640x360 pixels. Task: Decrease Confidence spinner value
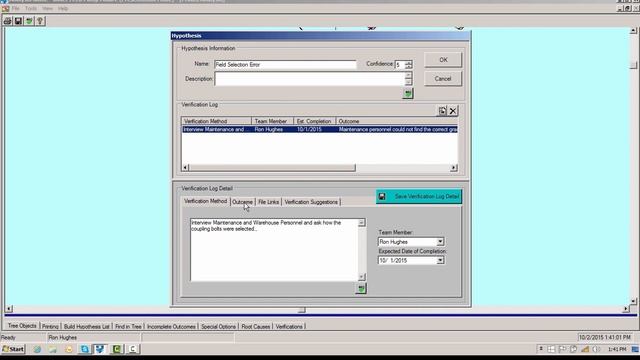coord(409,67)
